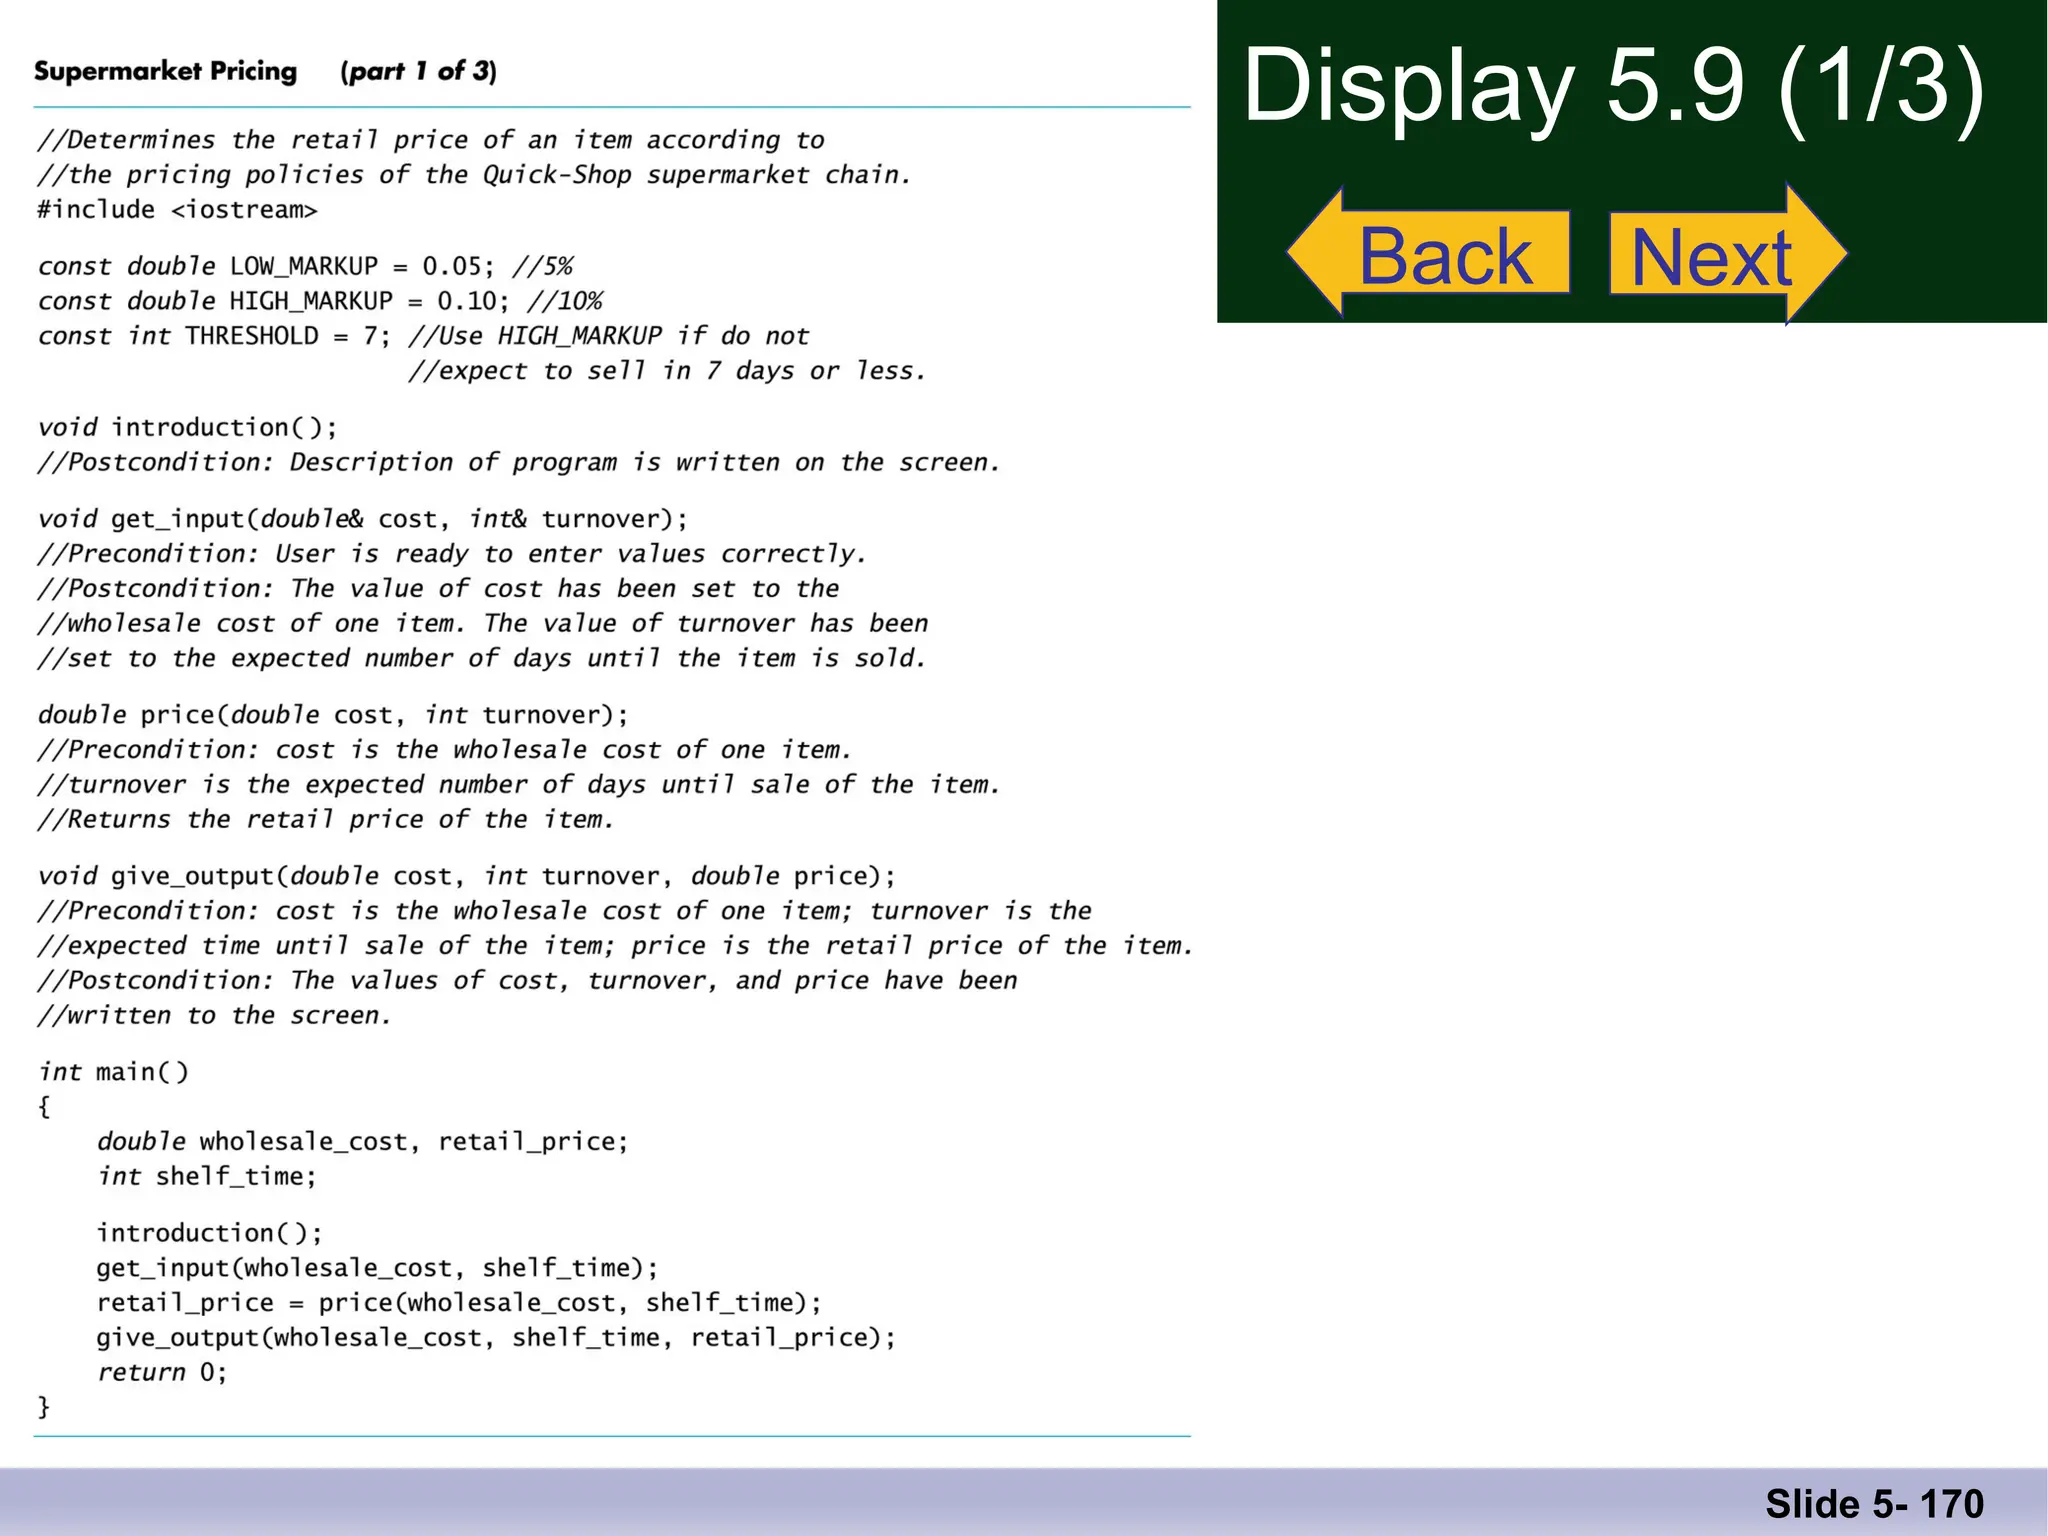This screenshot has height=1536, width=2048.
Task: Click the 'User is ready to enter values' comment
Action: pos(452,554)
